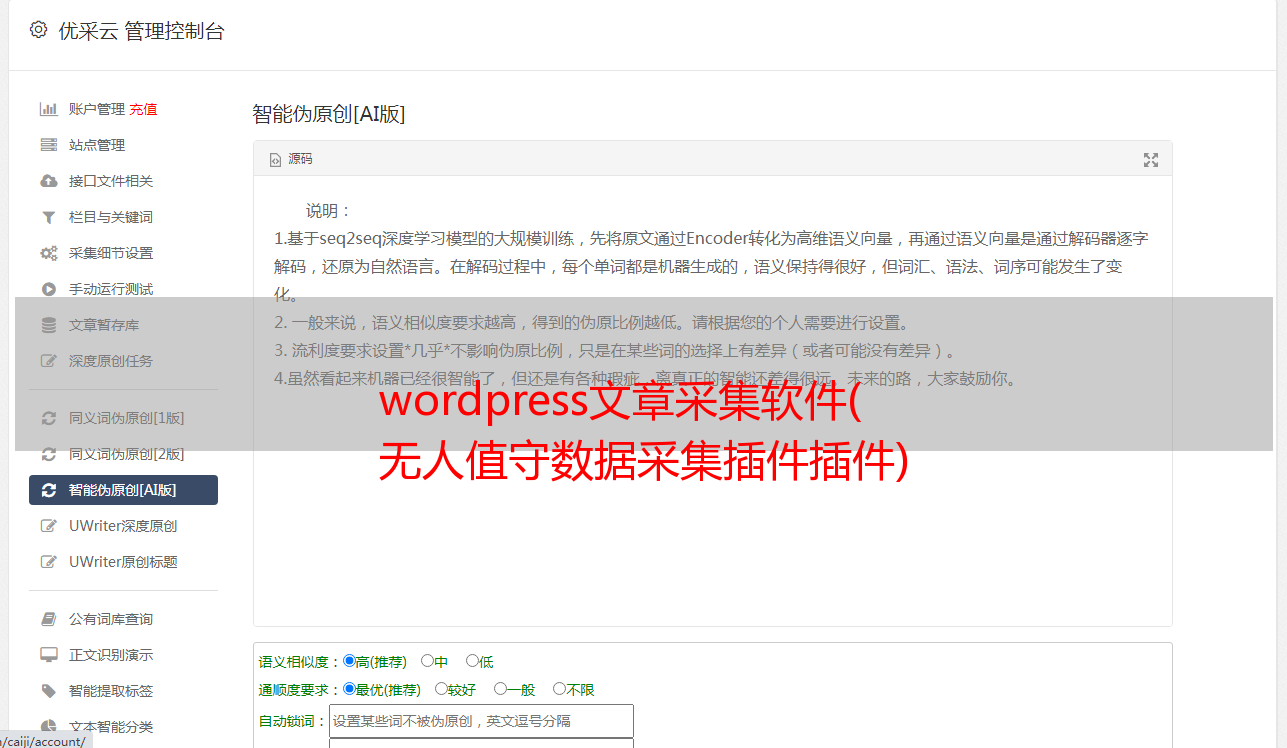Click the 自动锁词 input field
This screenshot has height=748, width=1287.
point(481,721)
